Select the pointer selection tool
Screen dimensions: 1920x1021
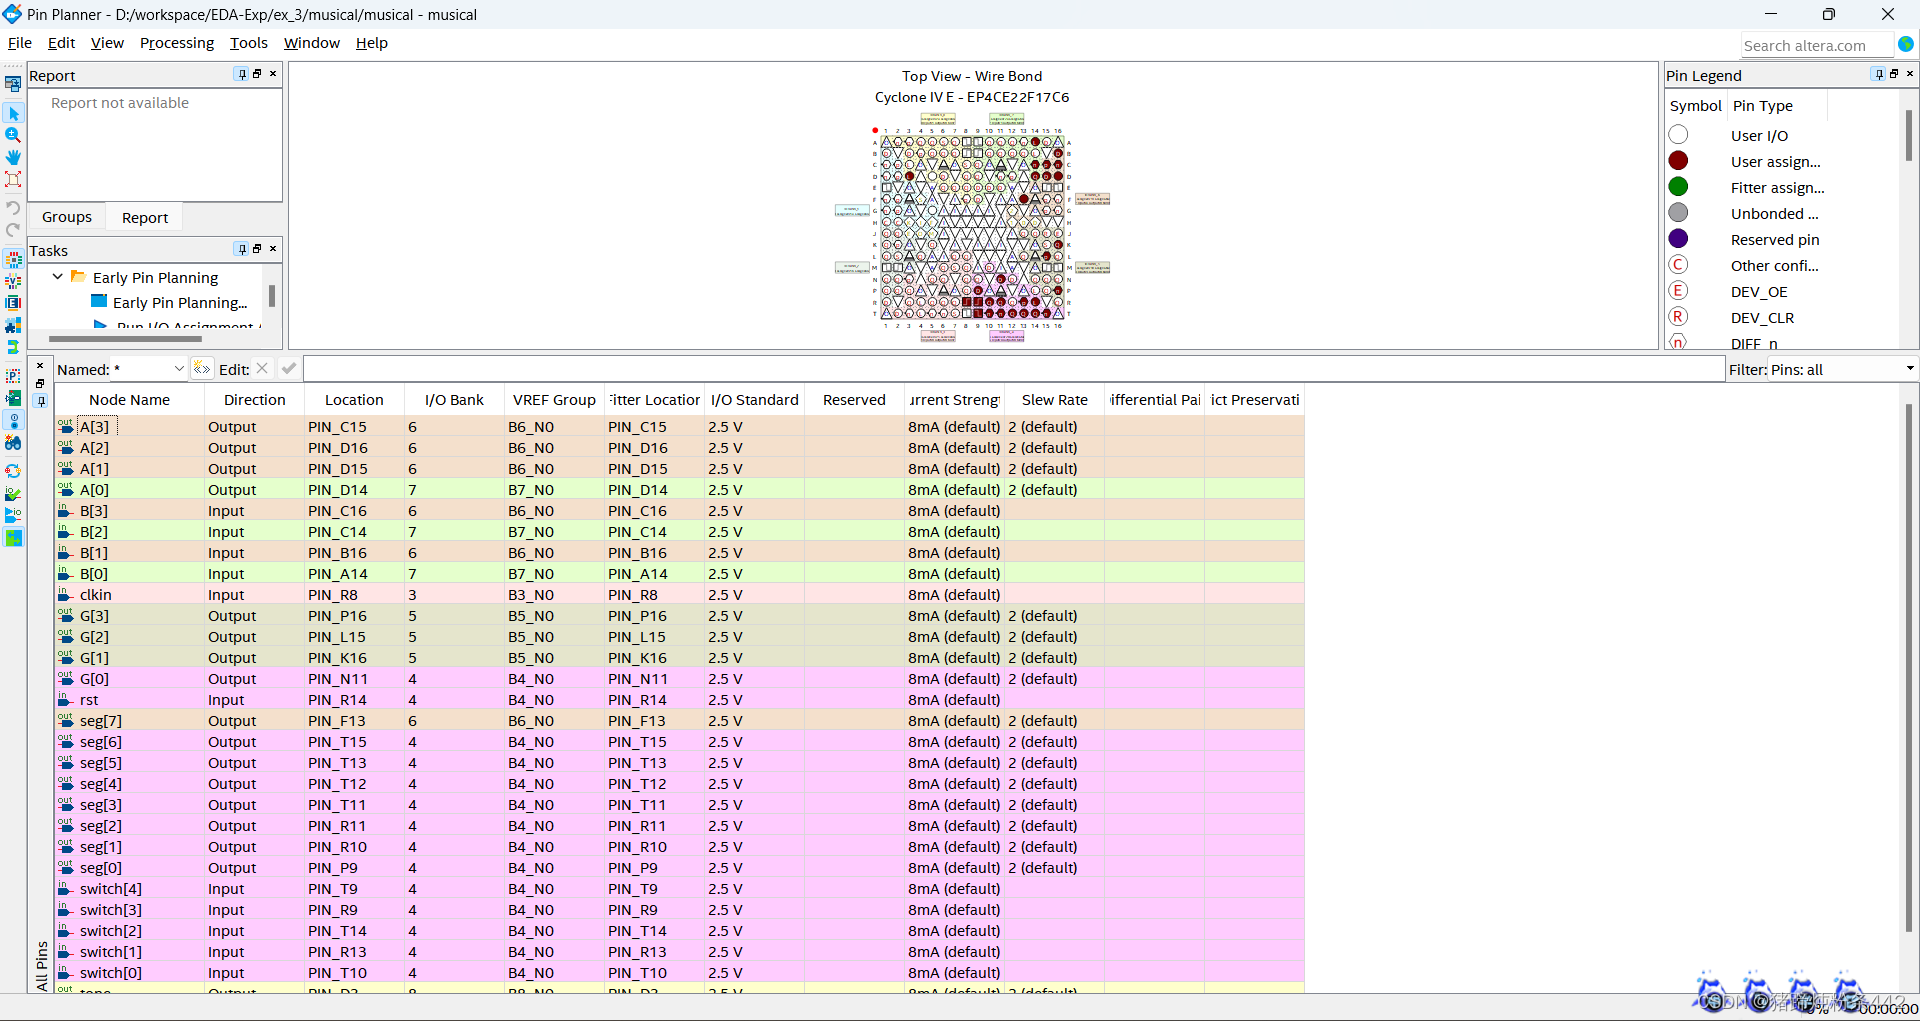coord(13,114)
